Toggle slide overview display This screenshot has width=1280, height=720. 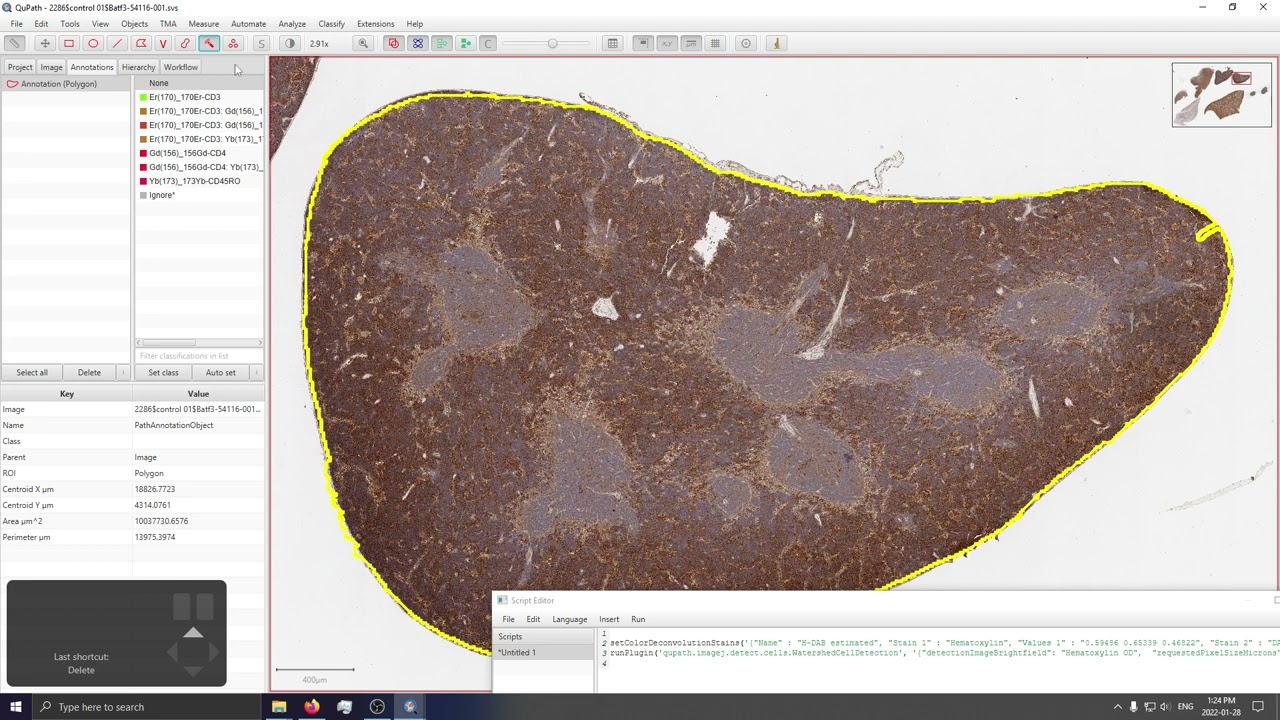(644, 43)
